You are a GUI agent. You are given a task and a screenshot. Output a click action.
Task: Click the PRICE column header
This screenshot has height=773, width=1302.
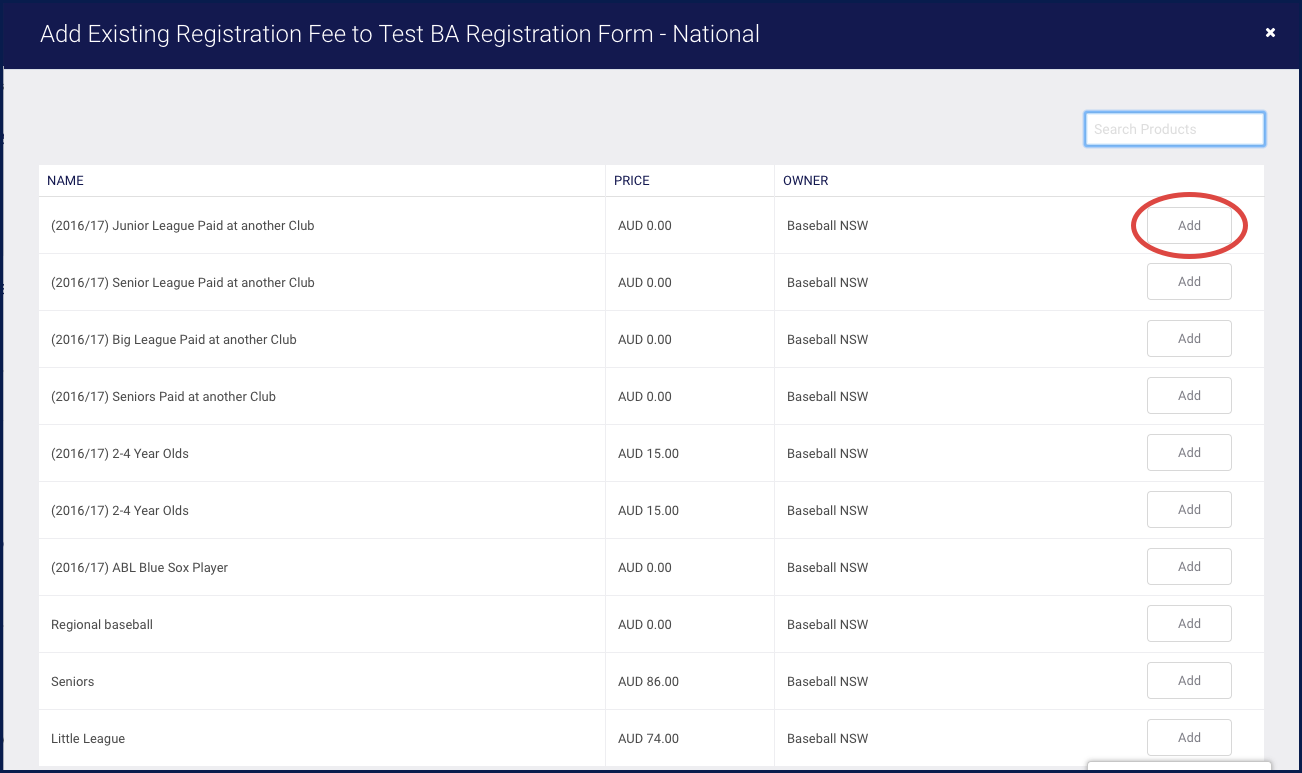pyautogui.click(x=632, y=181)
